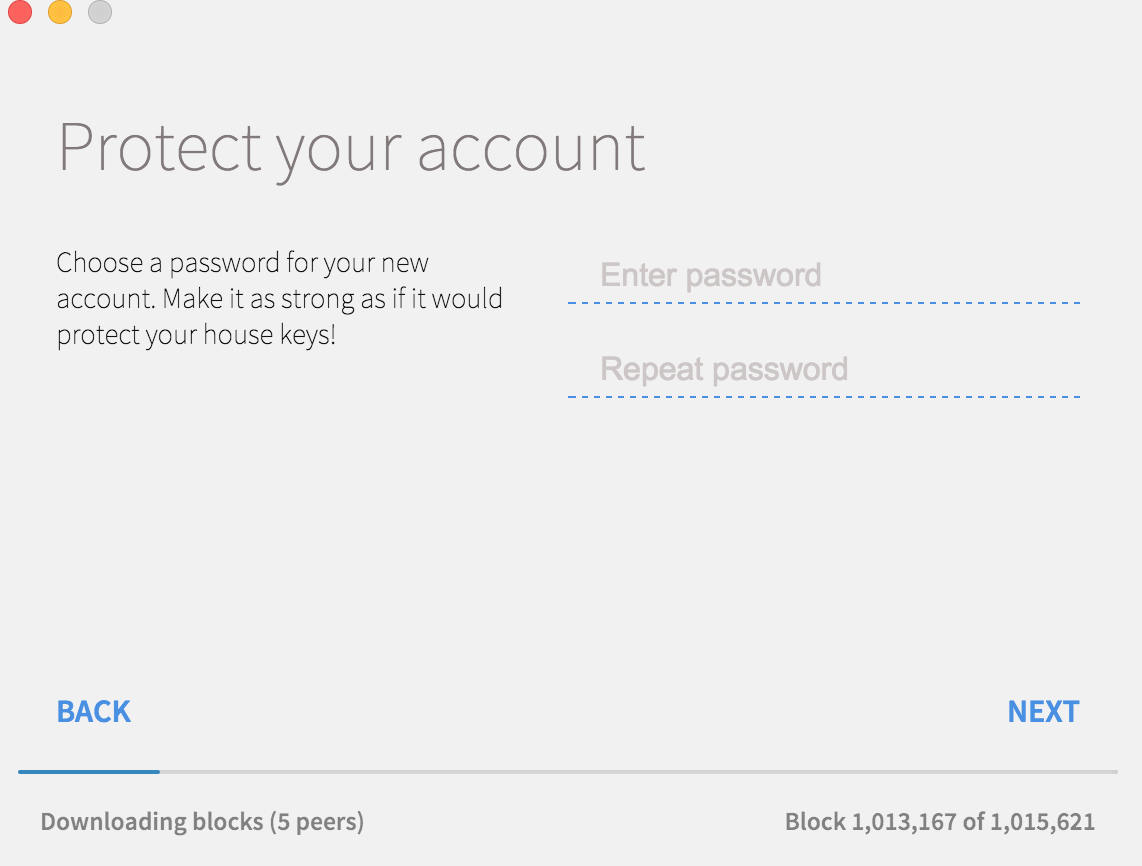Click the red close window button
Screen dimensions: 1142x866
pyautogui.click(x=20, y=12)
